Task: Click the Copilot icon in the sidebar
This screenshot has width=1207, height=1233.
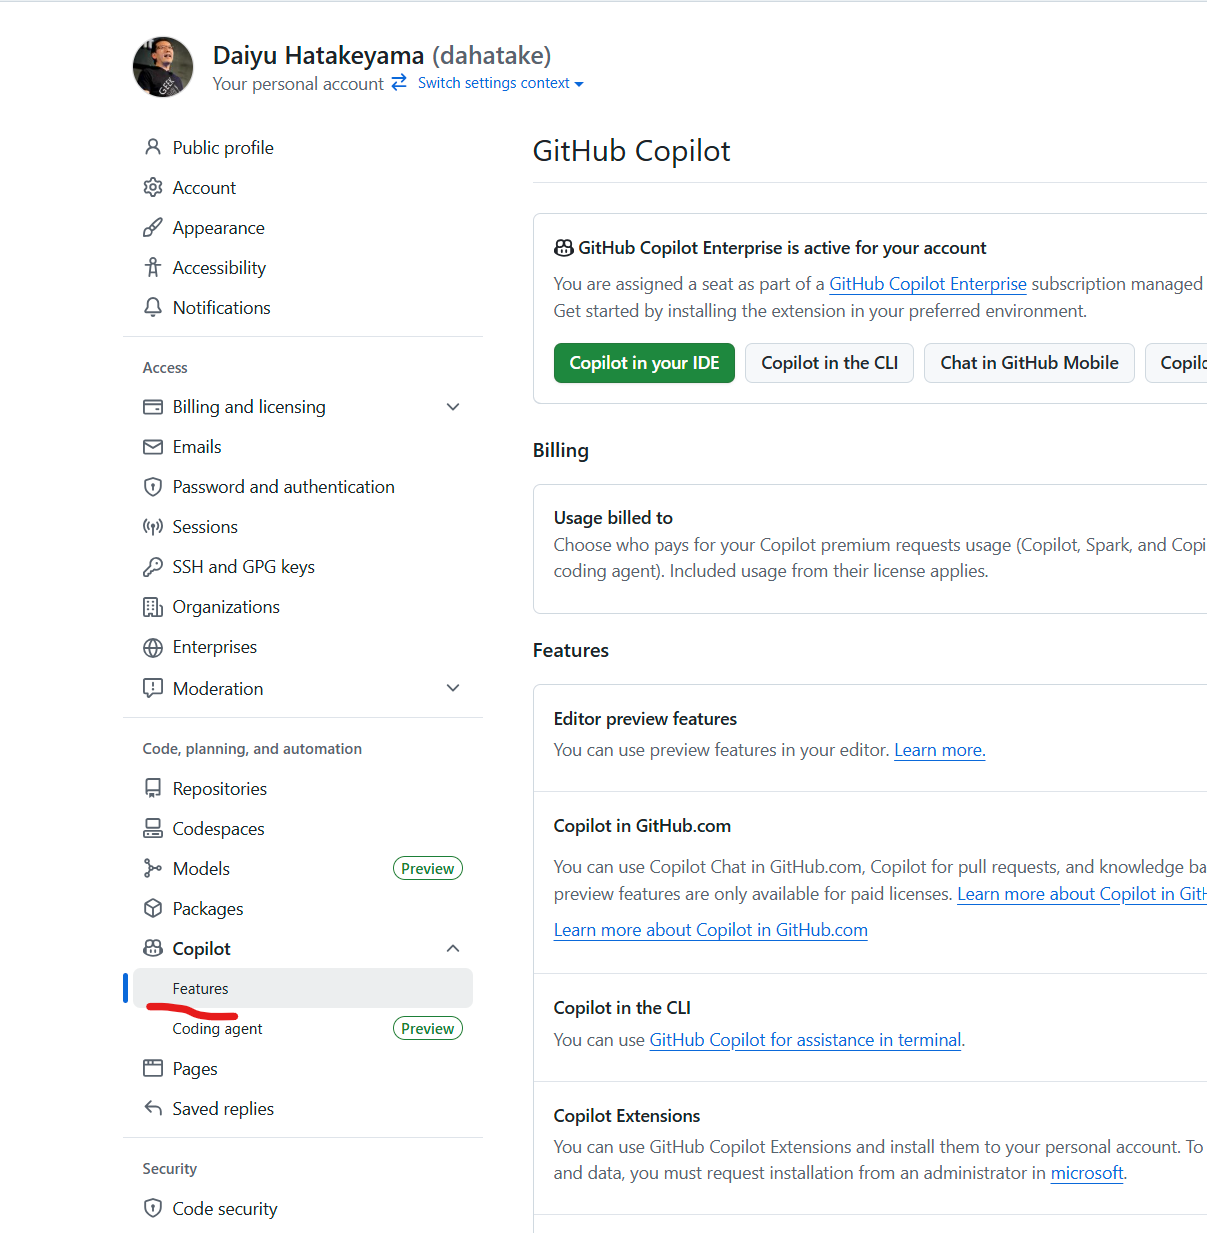Action: point(153,947)
